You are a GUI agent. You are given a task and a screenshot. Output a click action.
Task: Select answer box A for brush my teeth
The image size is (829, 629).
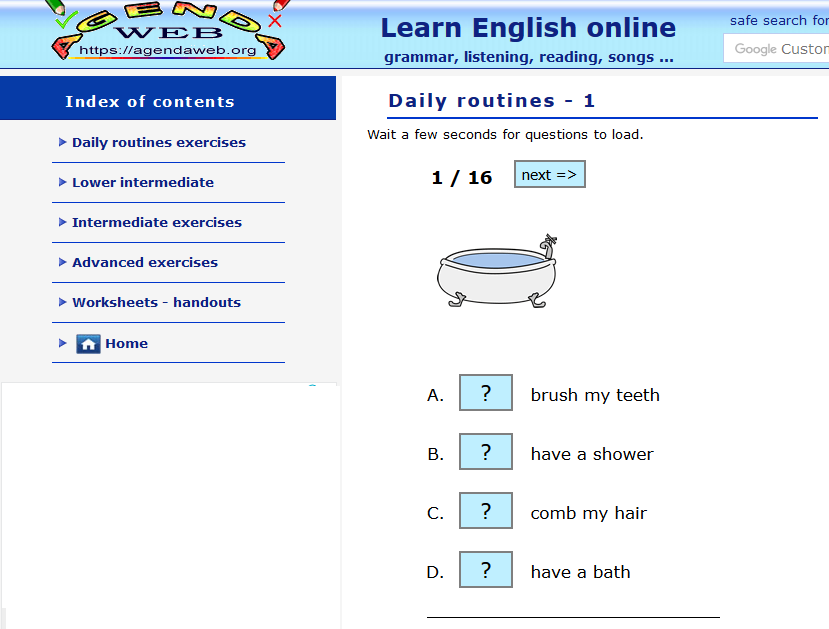(x=486, y=393)
